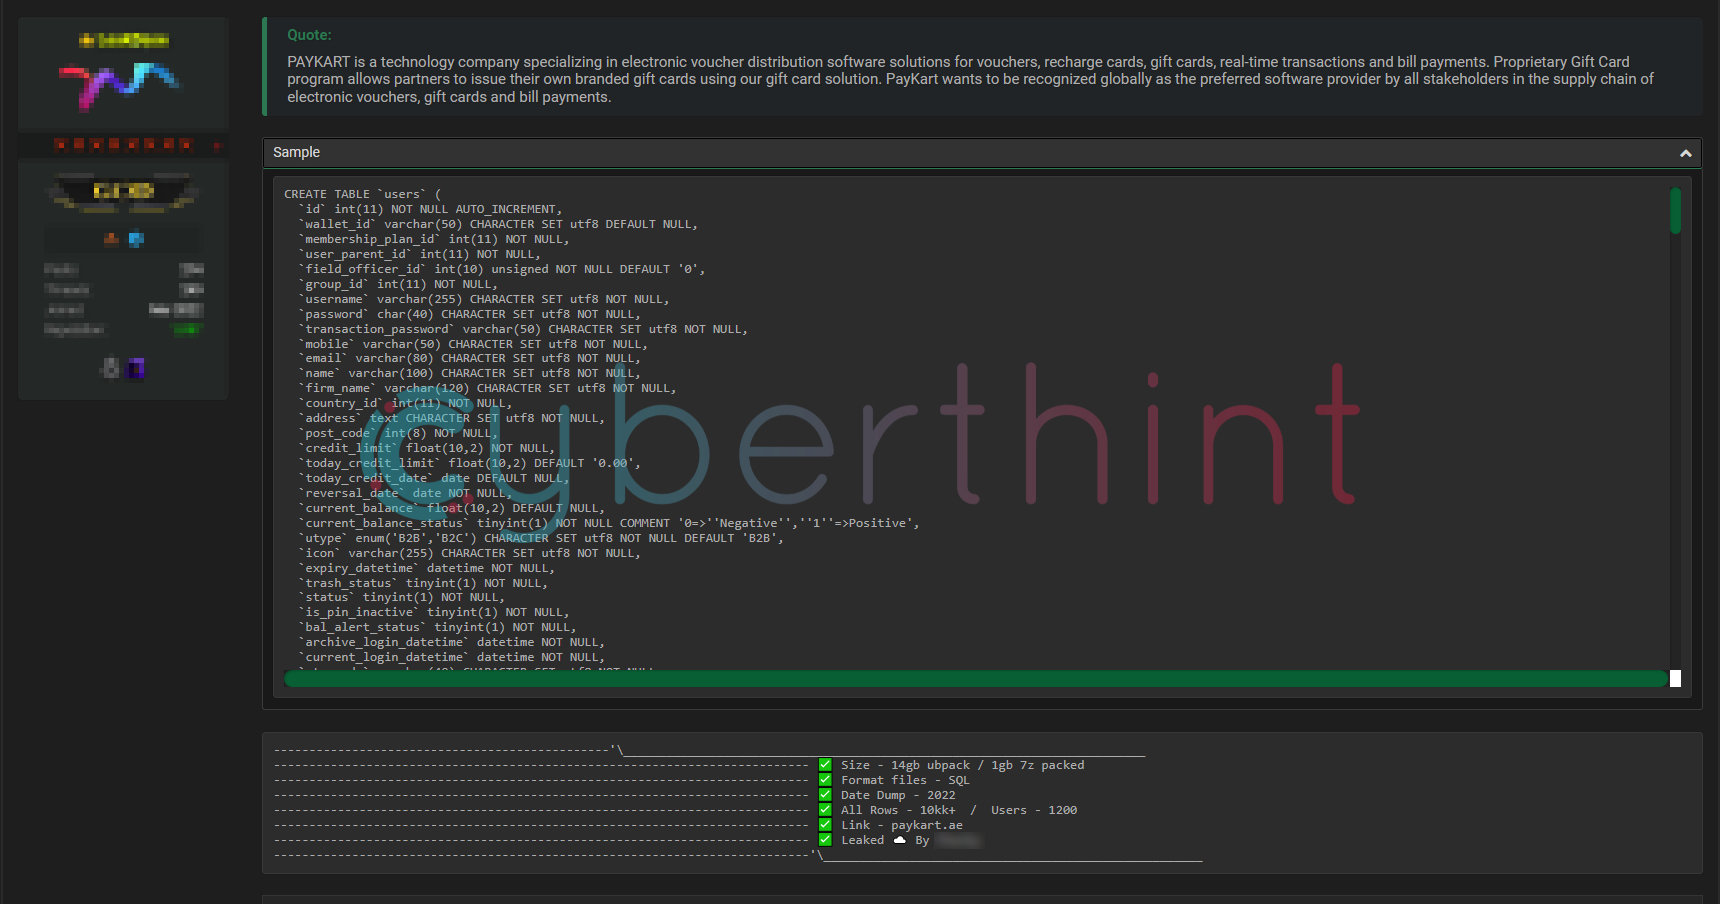This screenshot has width=1720, height=904.
Task: Click the "Quote:" heading
Action: (x=309, y=35)
